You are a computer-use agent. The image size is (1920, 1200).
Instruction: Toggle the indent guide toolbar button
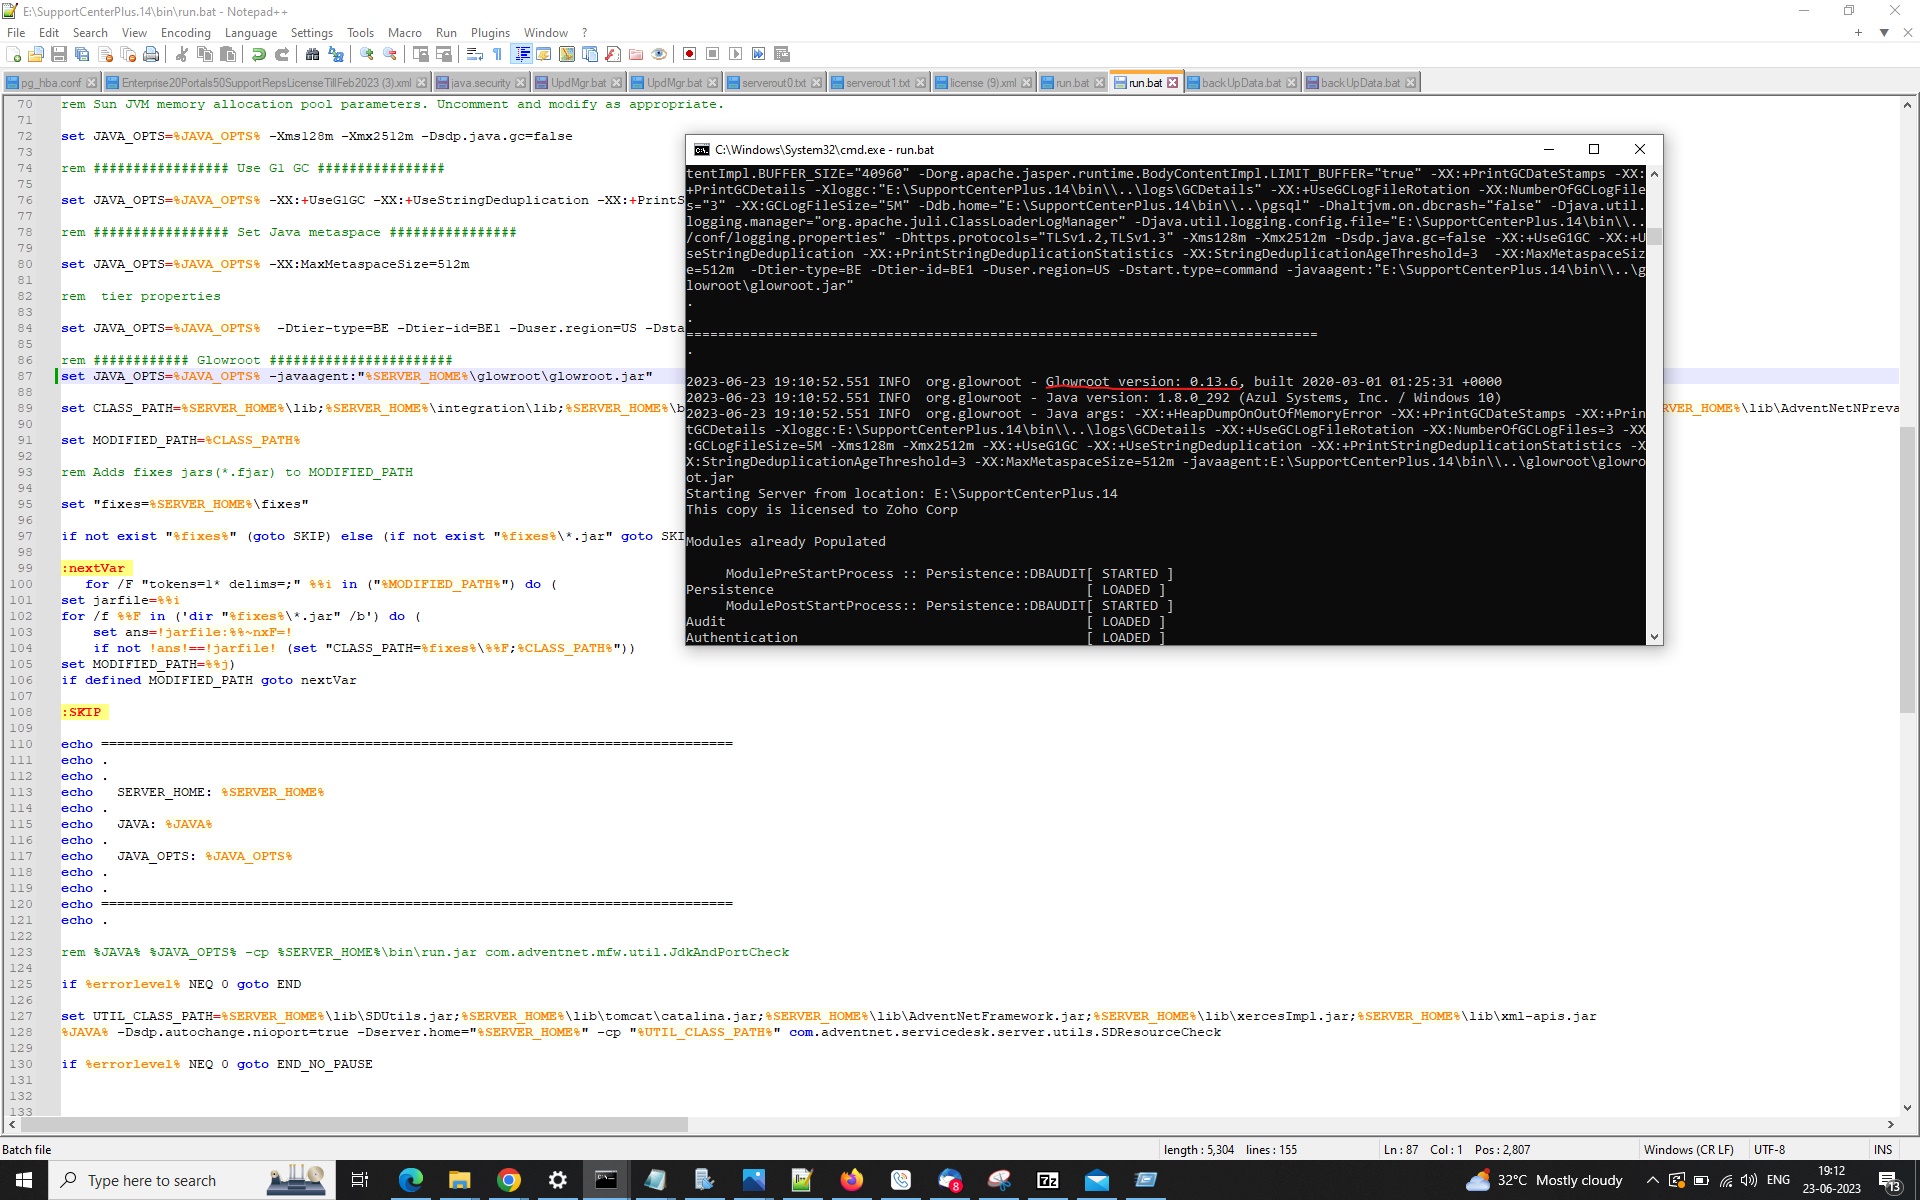521,54
